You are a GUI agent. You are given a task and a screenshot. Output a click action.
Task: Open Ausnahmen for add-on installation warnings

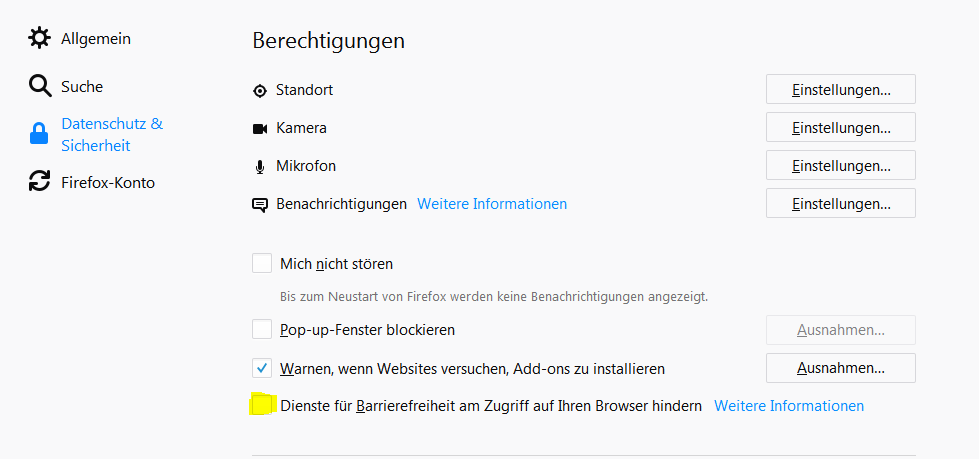click(x=841, y=368)
